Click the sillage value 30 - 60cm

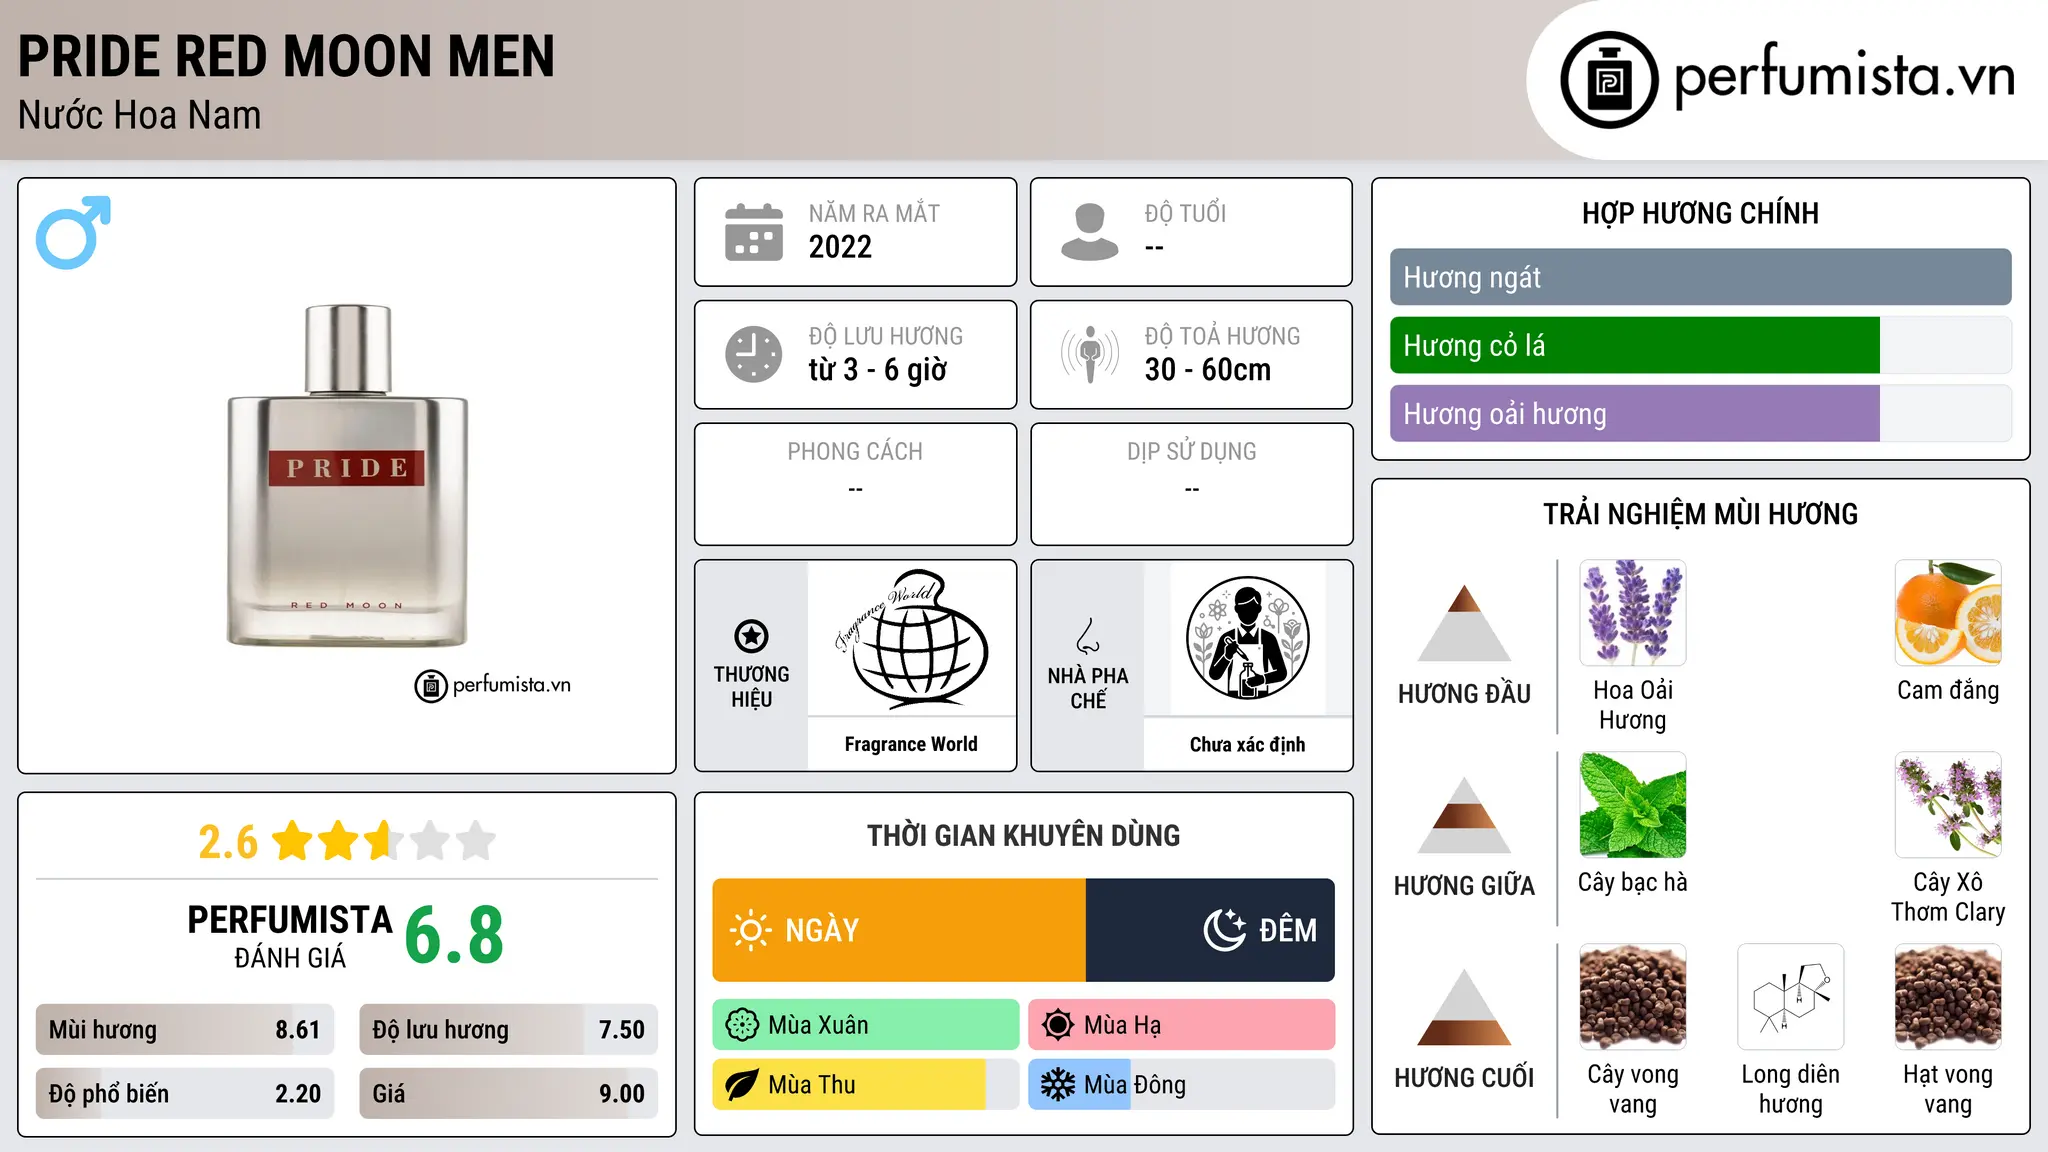[1208, 370]
